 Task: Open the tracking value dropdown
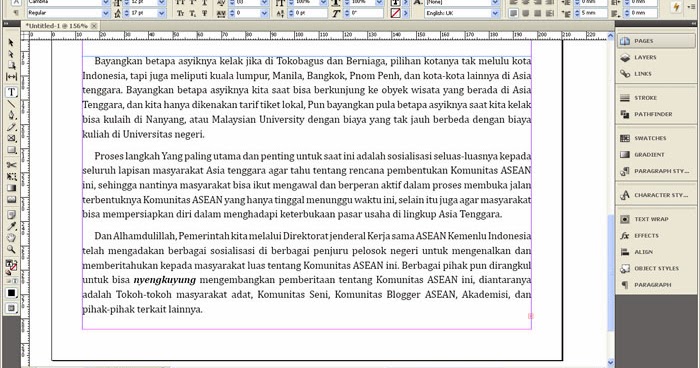(x=264, y=13)
